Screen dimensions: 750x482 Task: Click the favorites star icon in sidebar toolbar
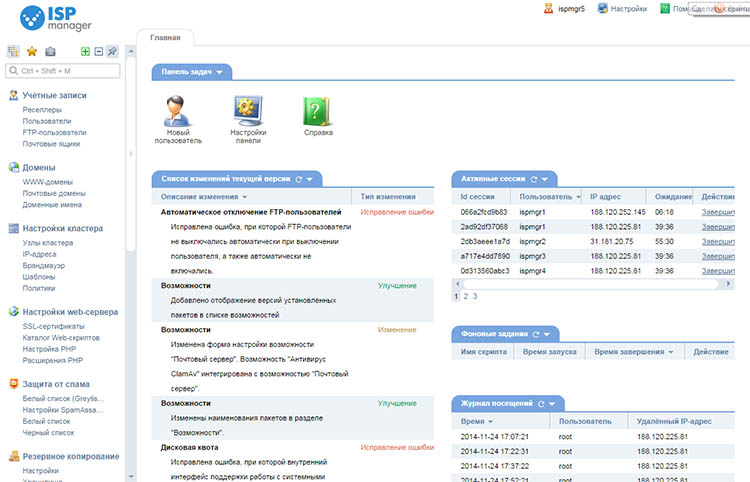[x=32, y=51]
